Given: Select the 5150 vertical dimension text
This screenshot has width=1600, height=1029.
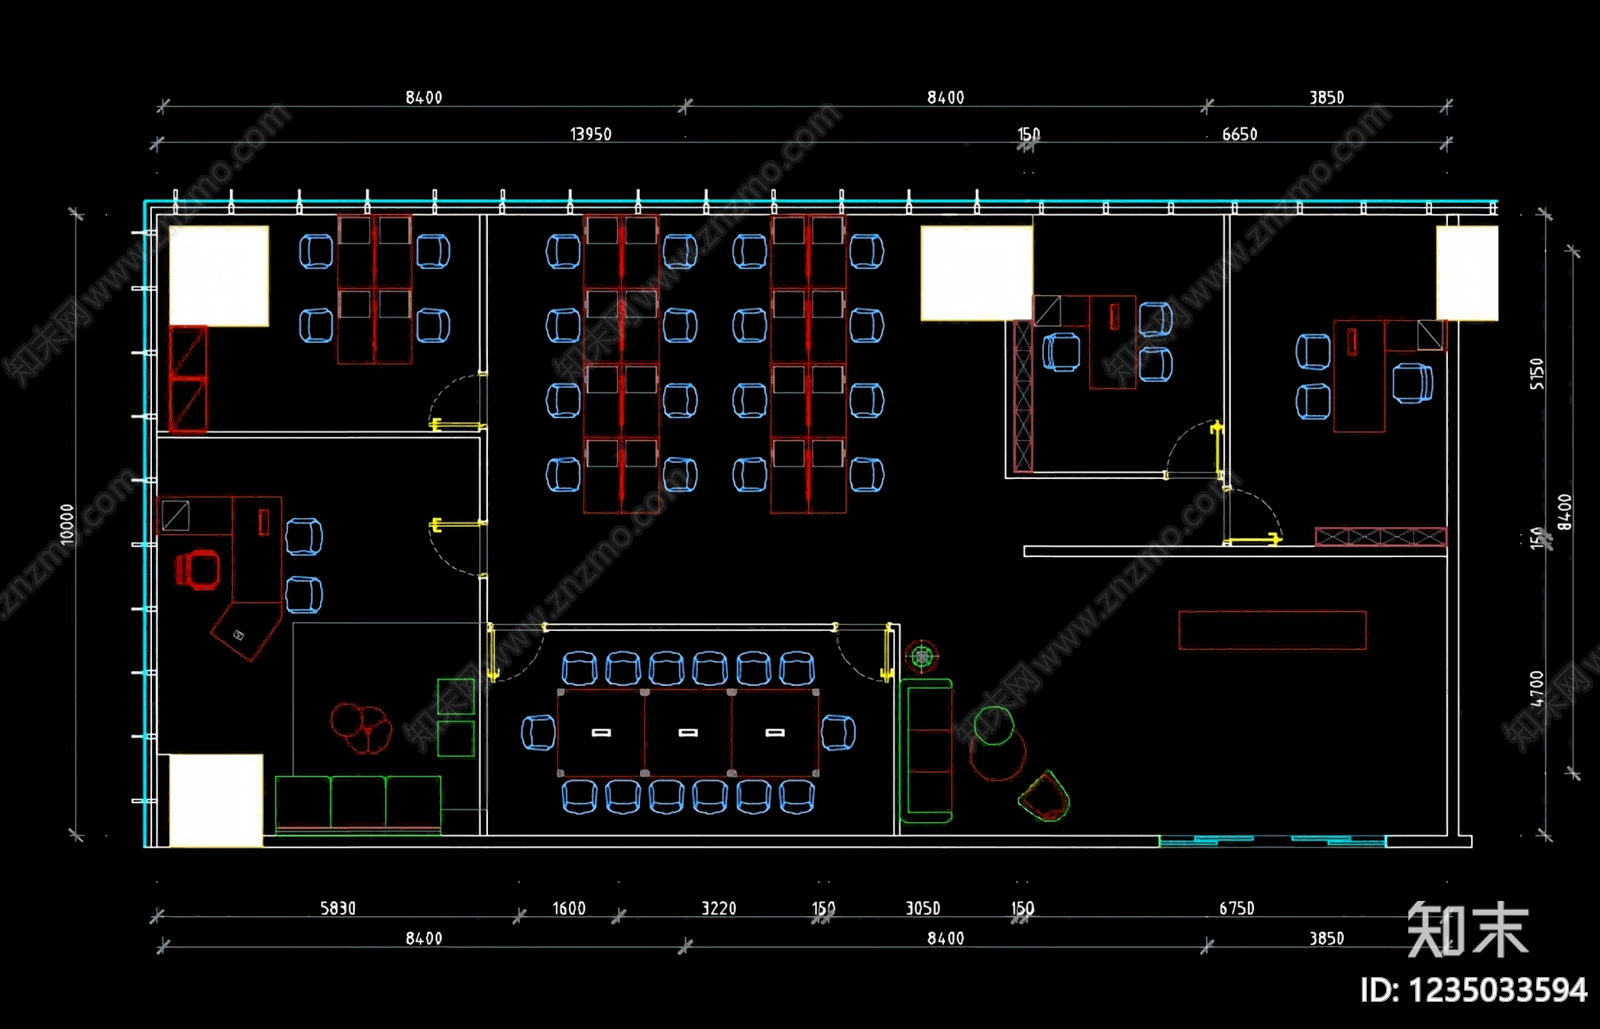Looking at the screenshot, I should click(x=1537, y=374).
